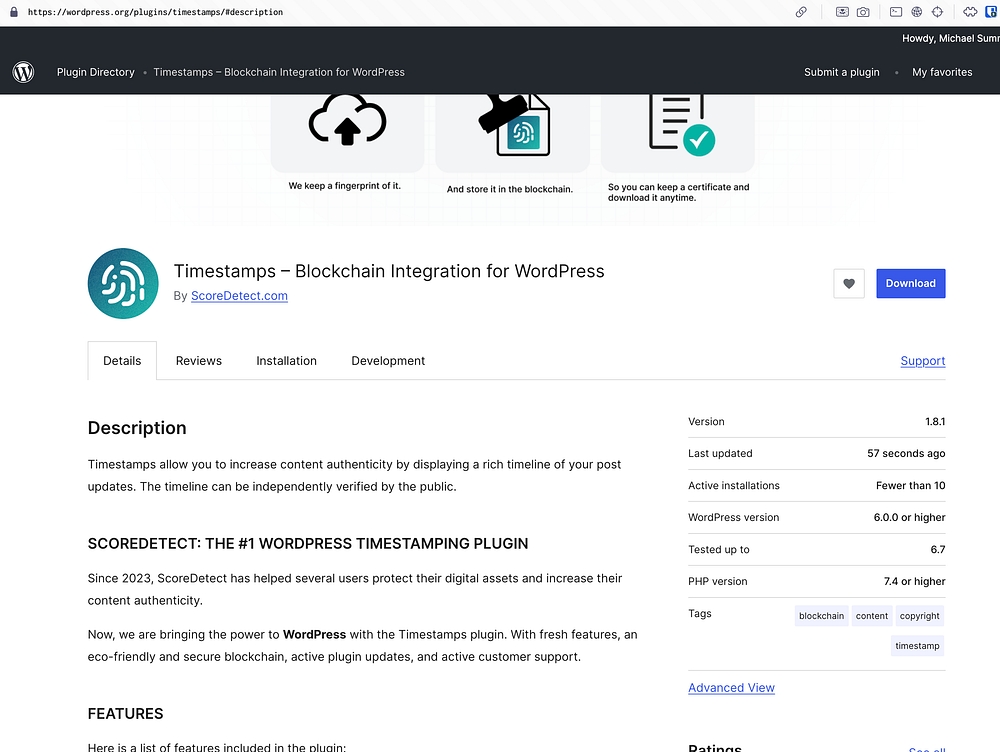This screenshot has height=752, width=1000.
Task: Click the plugin title heading
Action: click(x=389, y=271)
